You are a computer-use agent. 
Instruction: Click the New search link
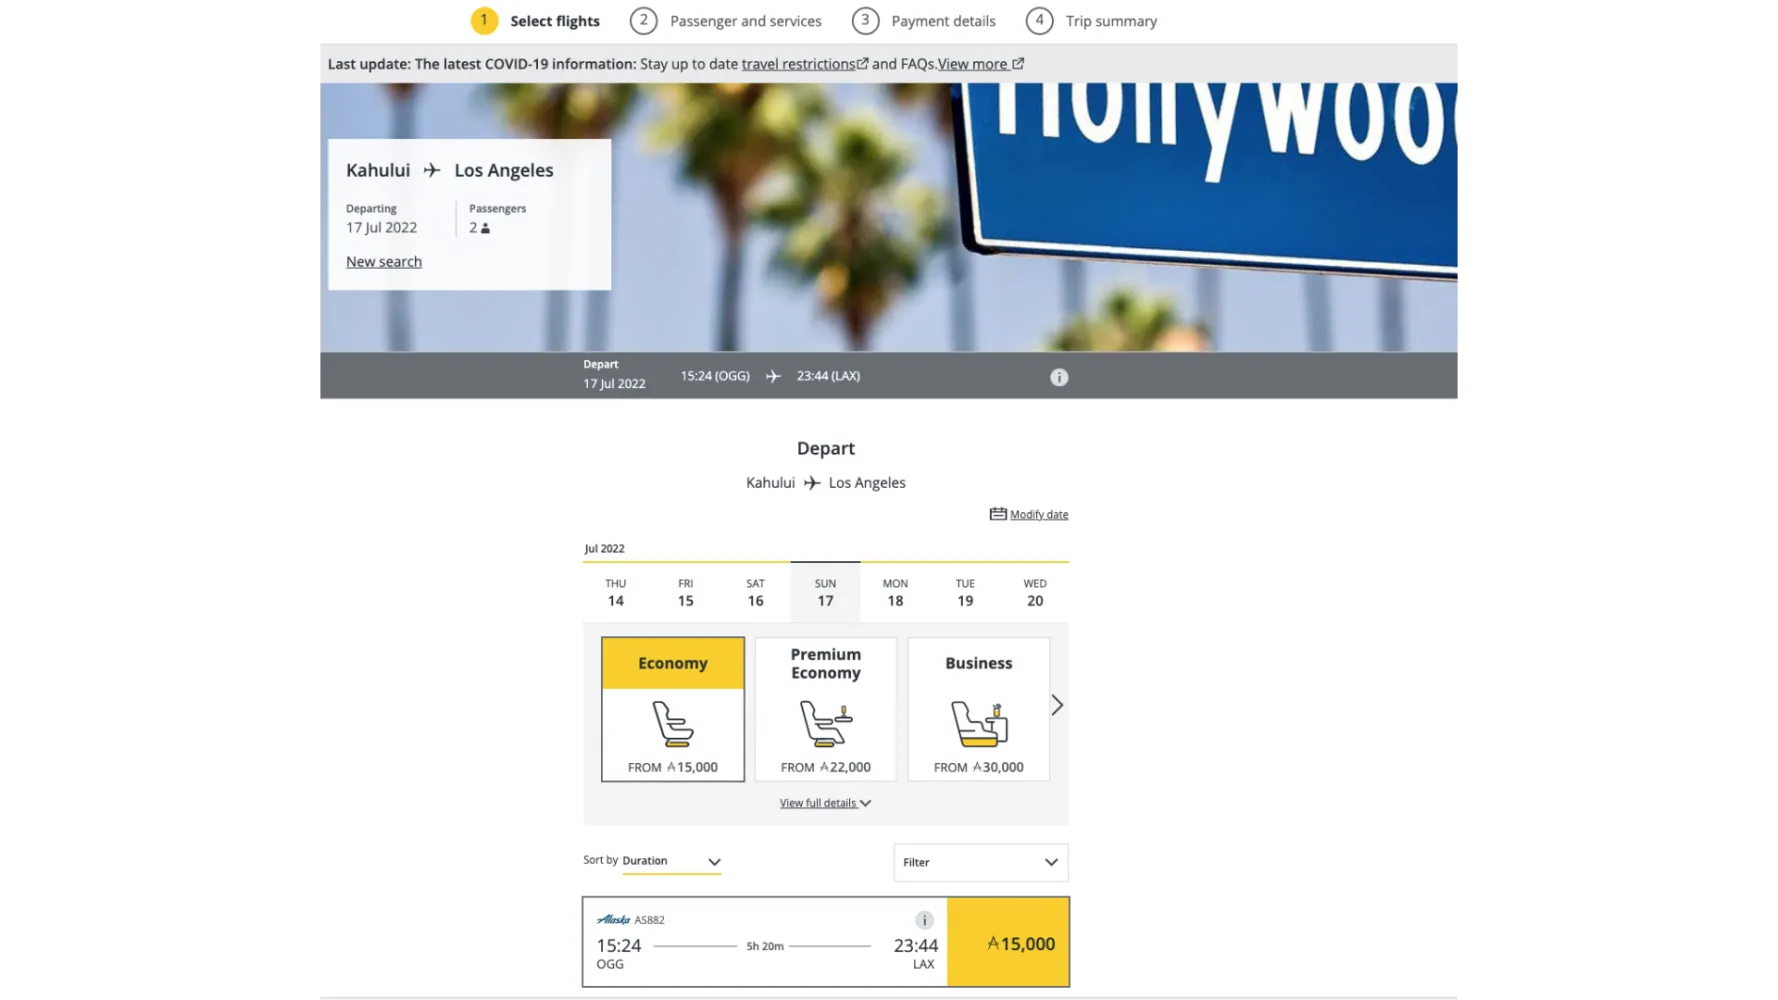tap(384, 262)
